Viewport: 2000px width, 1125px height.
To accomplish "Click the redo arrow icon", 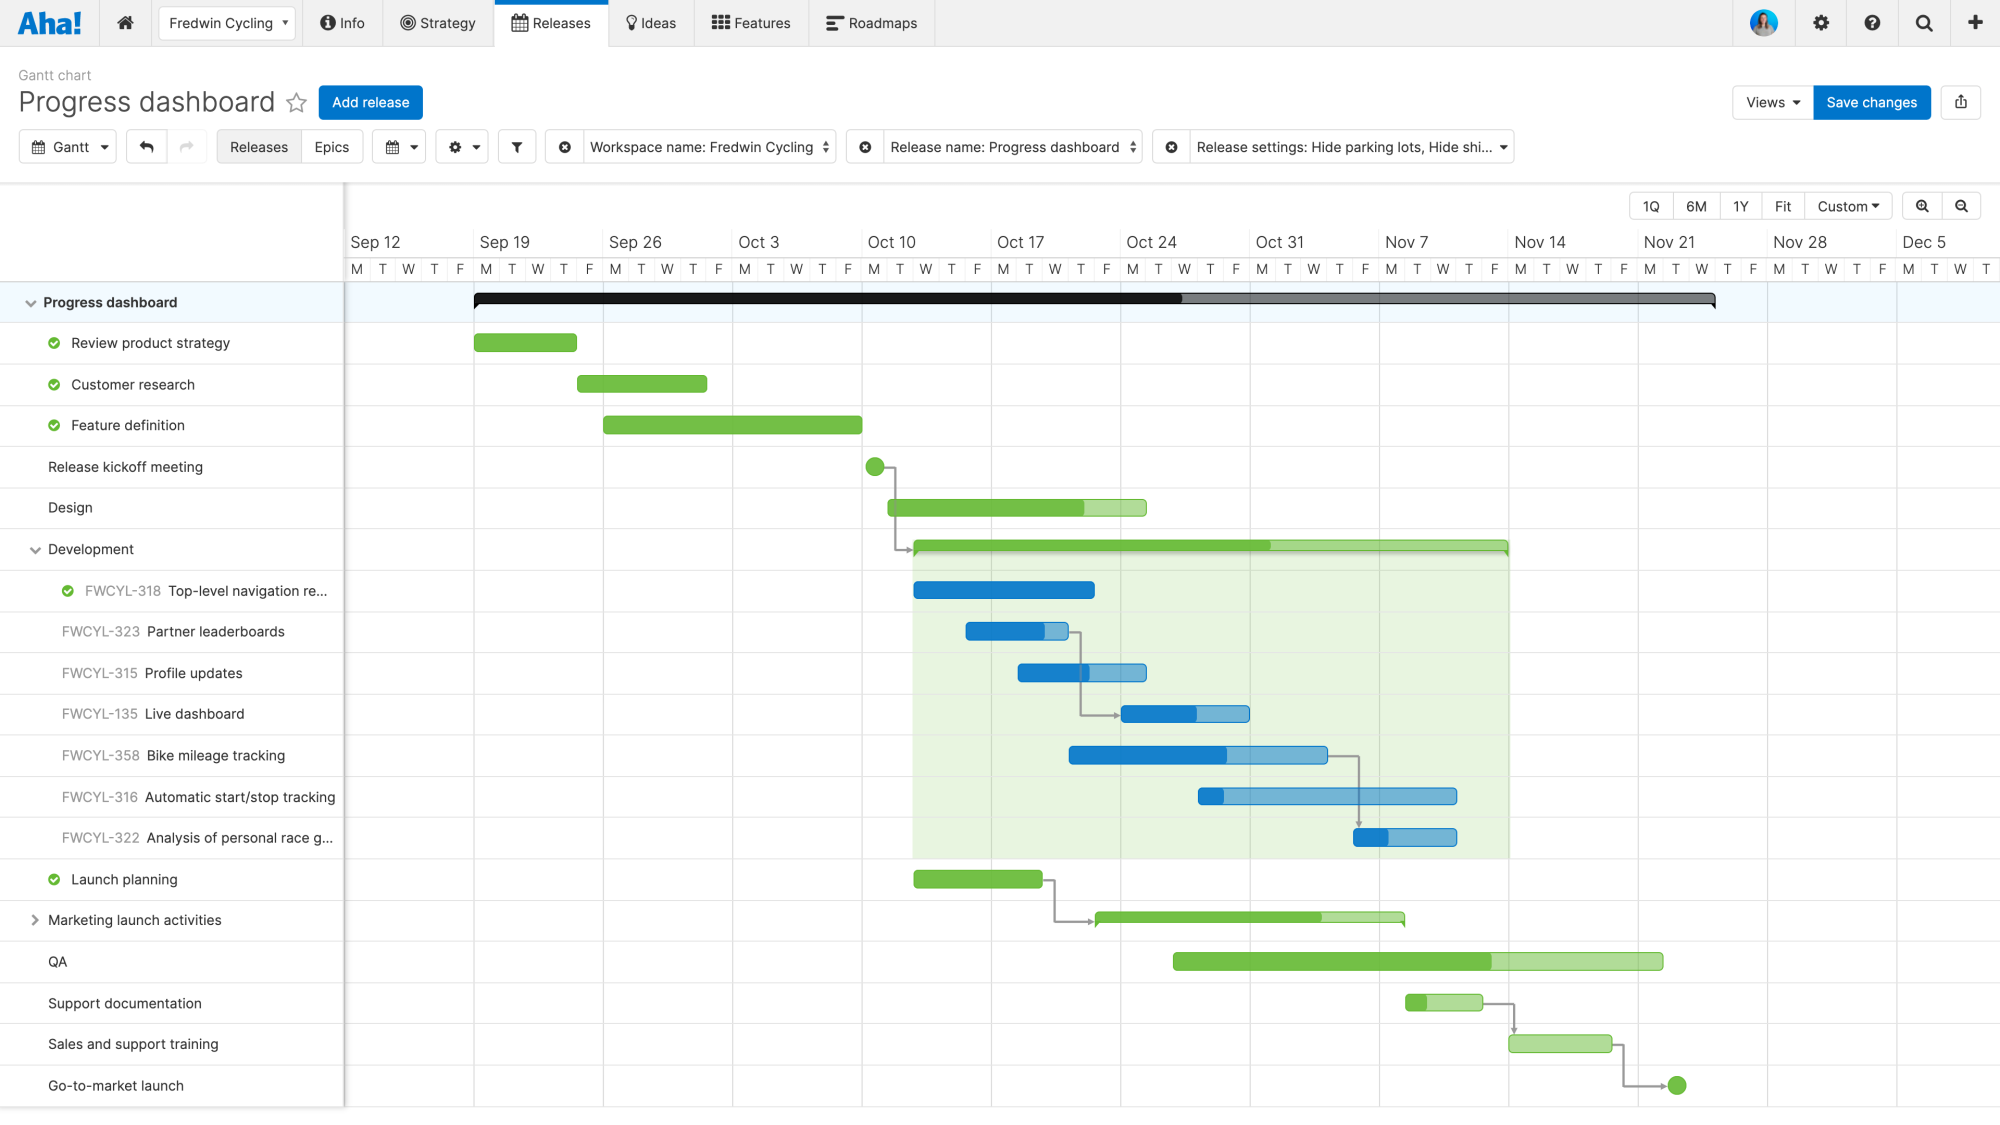I will tap(185, 147).
